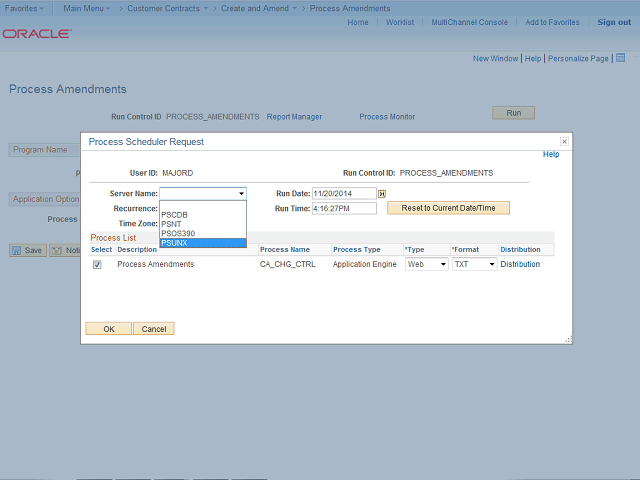Open a New Window link
Viewport: 640px width, 480px height.
[496, 58]
